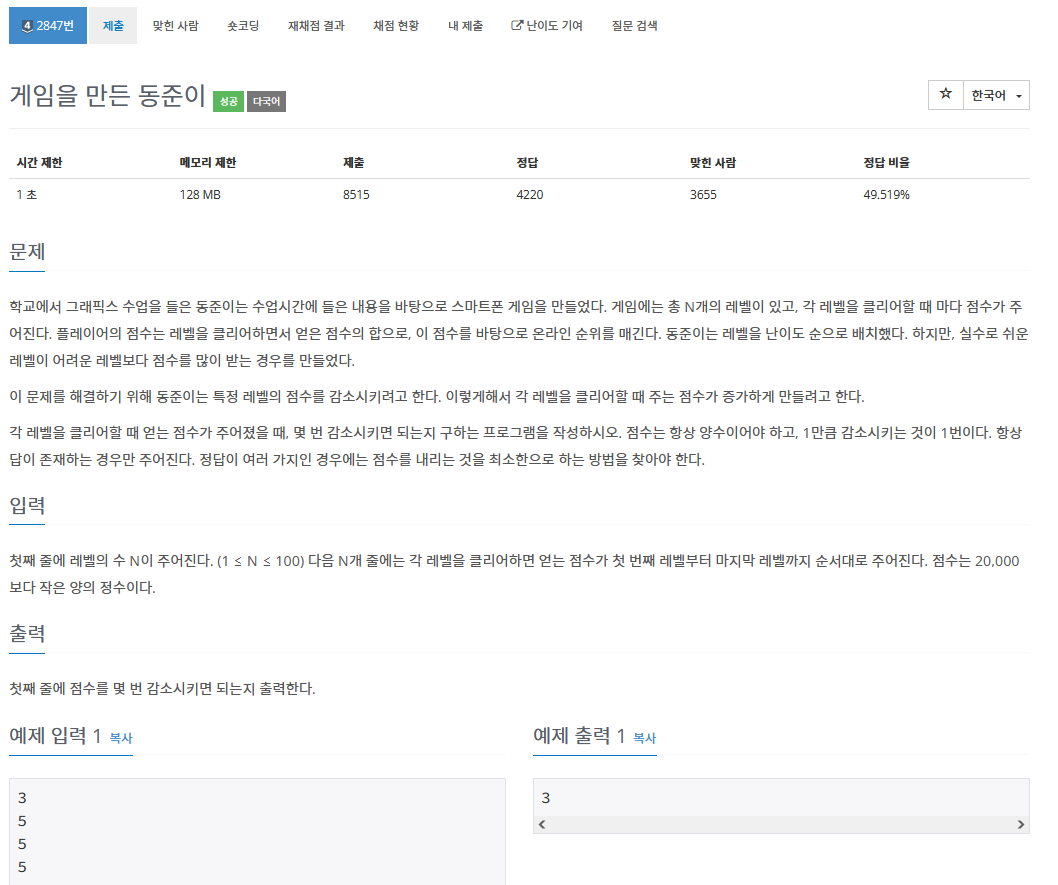Image resolution: width=1058 pixels, height=885 pixels.
Task: Open 질문 검색 for this problem
Action: 631,25
